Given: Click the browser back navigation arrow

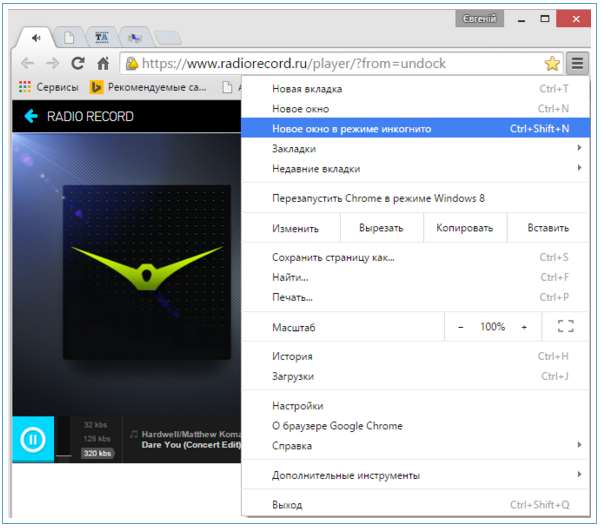Looking at the screenshot, I should [27, 63].
